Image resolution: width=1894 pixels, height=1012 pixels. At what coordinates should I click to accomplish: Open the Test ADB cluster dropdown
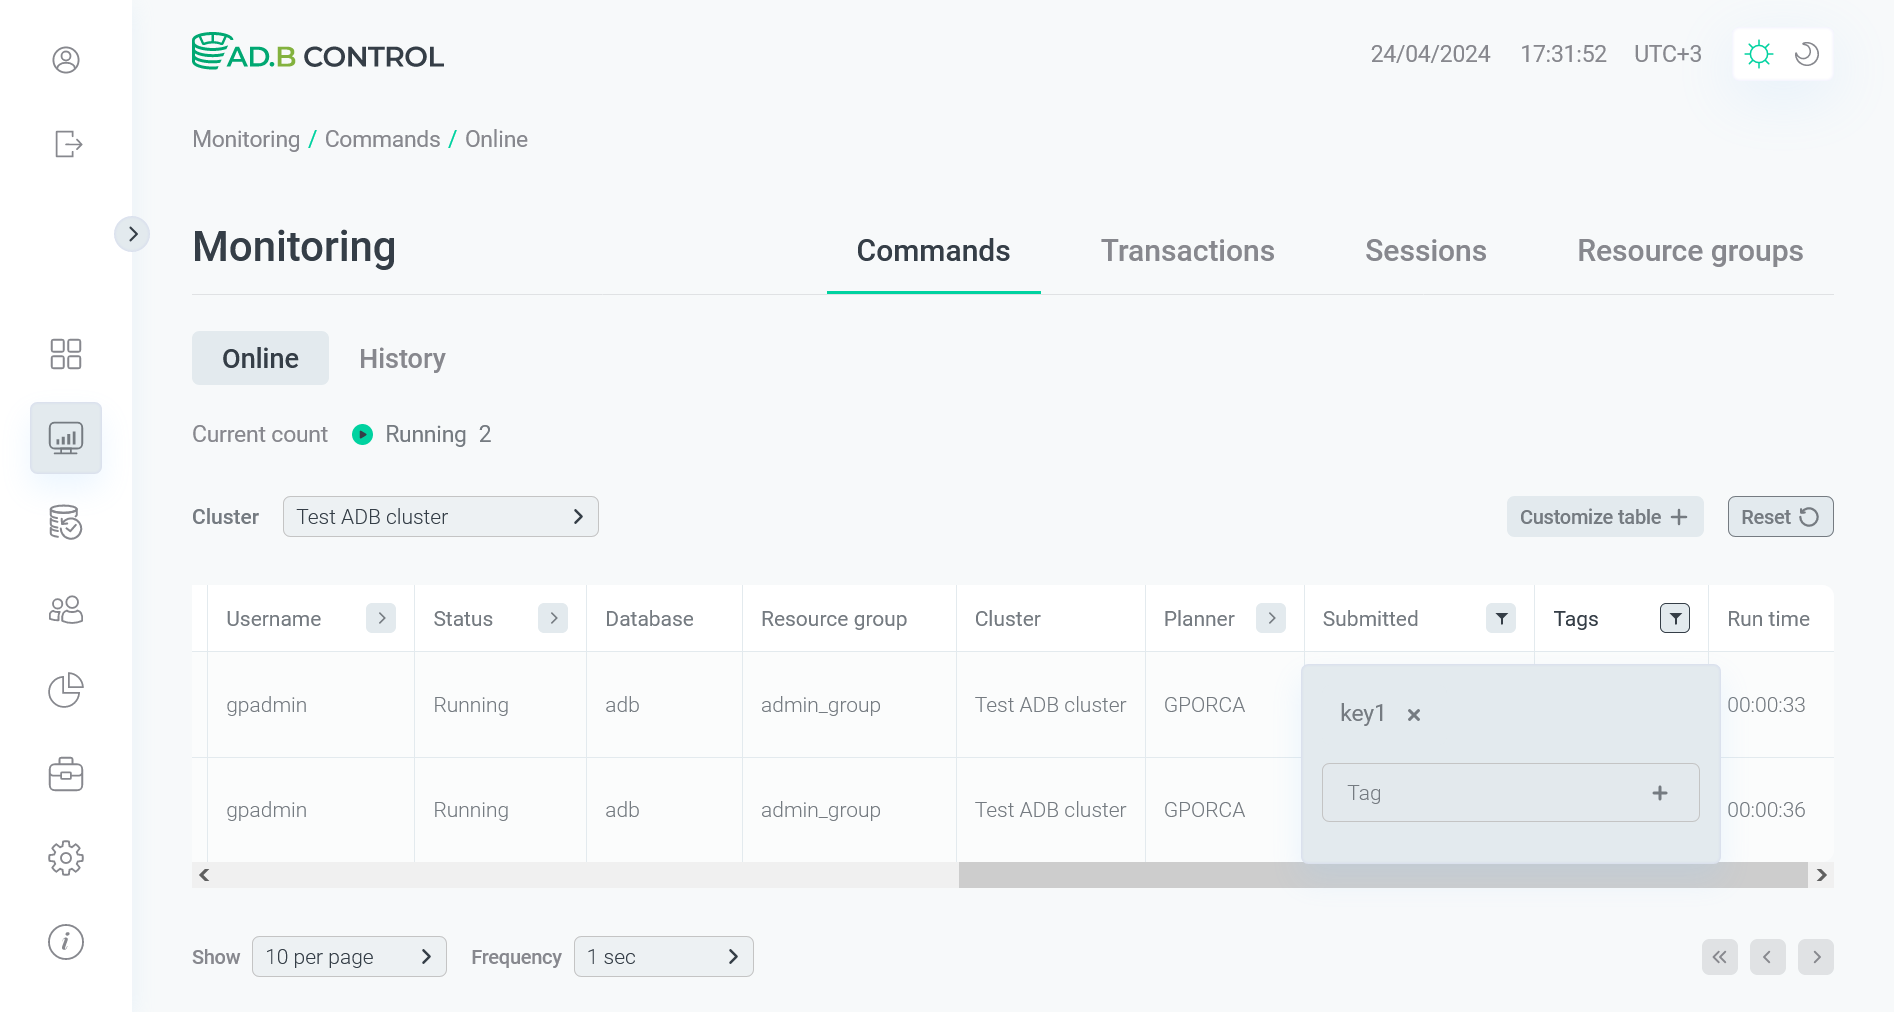pyautogui.click(x=440, y=517)
